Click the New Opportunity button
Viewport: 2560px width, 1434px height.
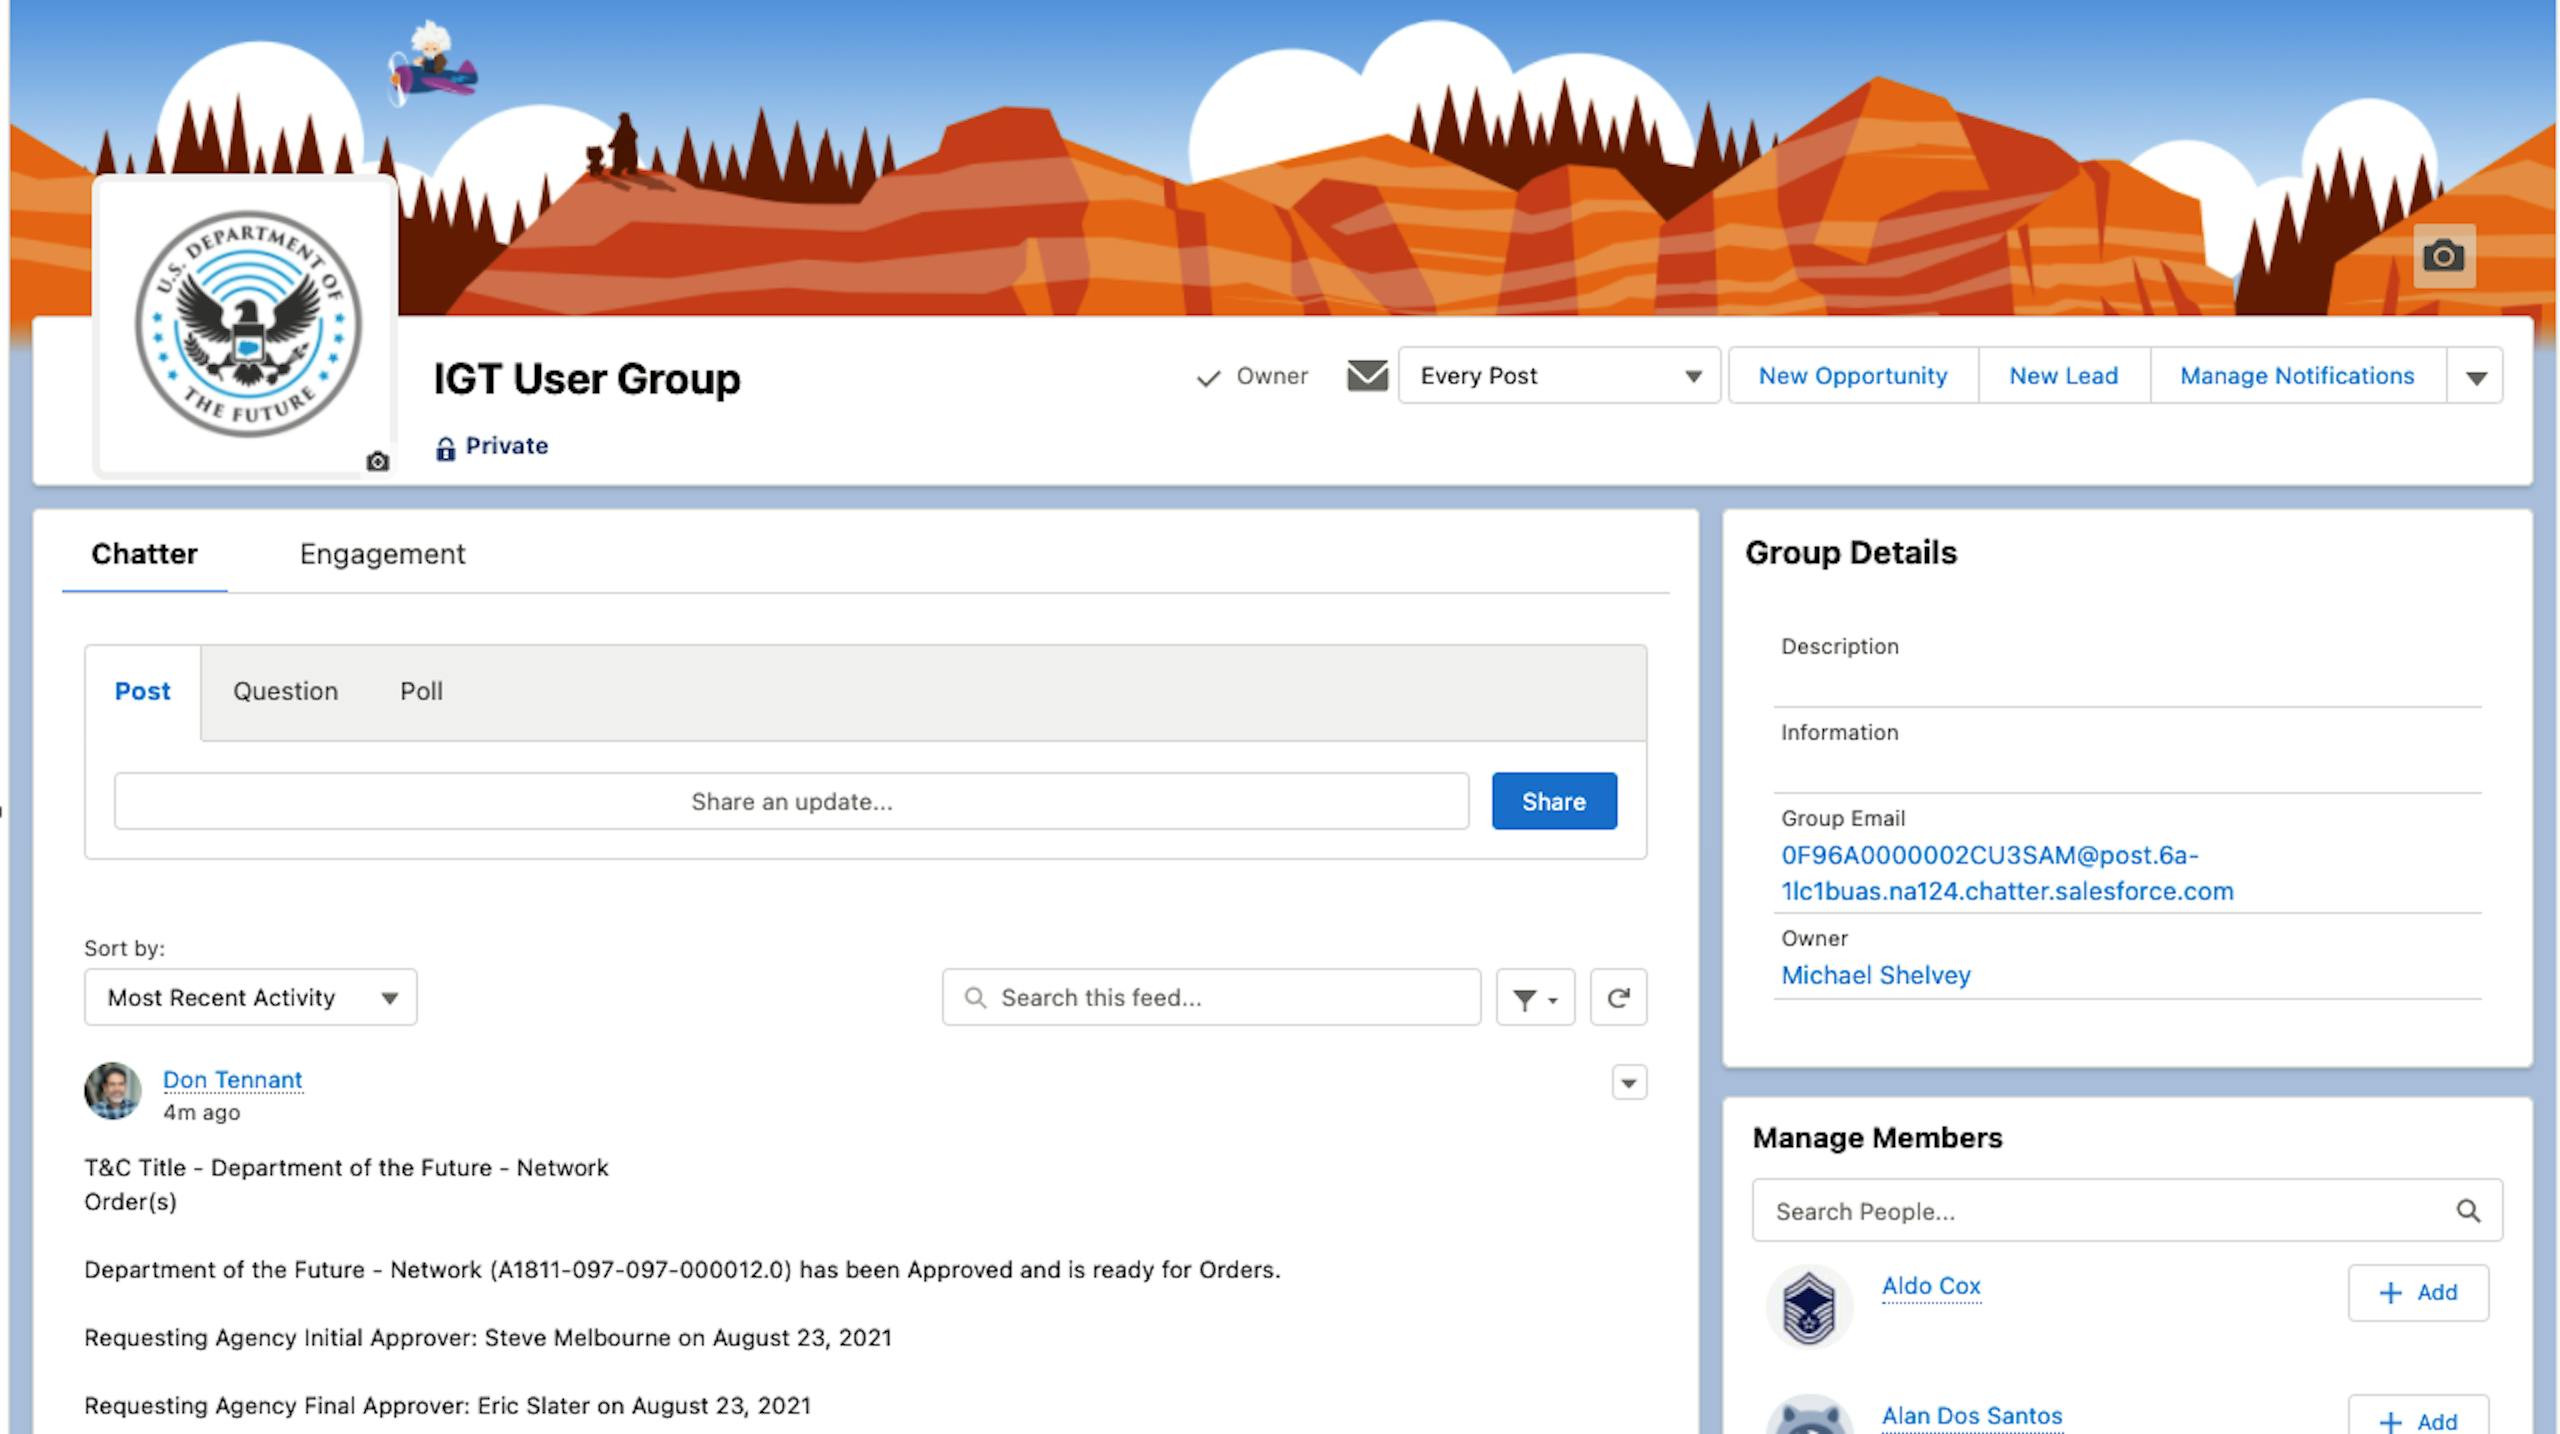click(x=1852, y=376)
